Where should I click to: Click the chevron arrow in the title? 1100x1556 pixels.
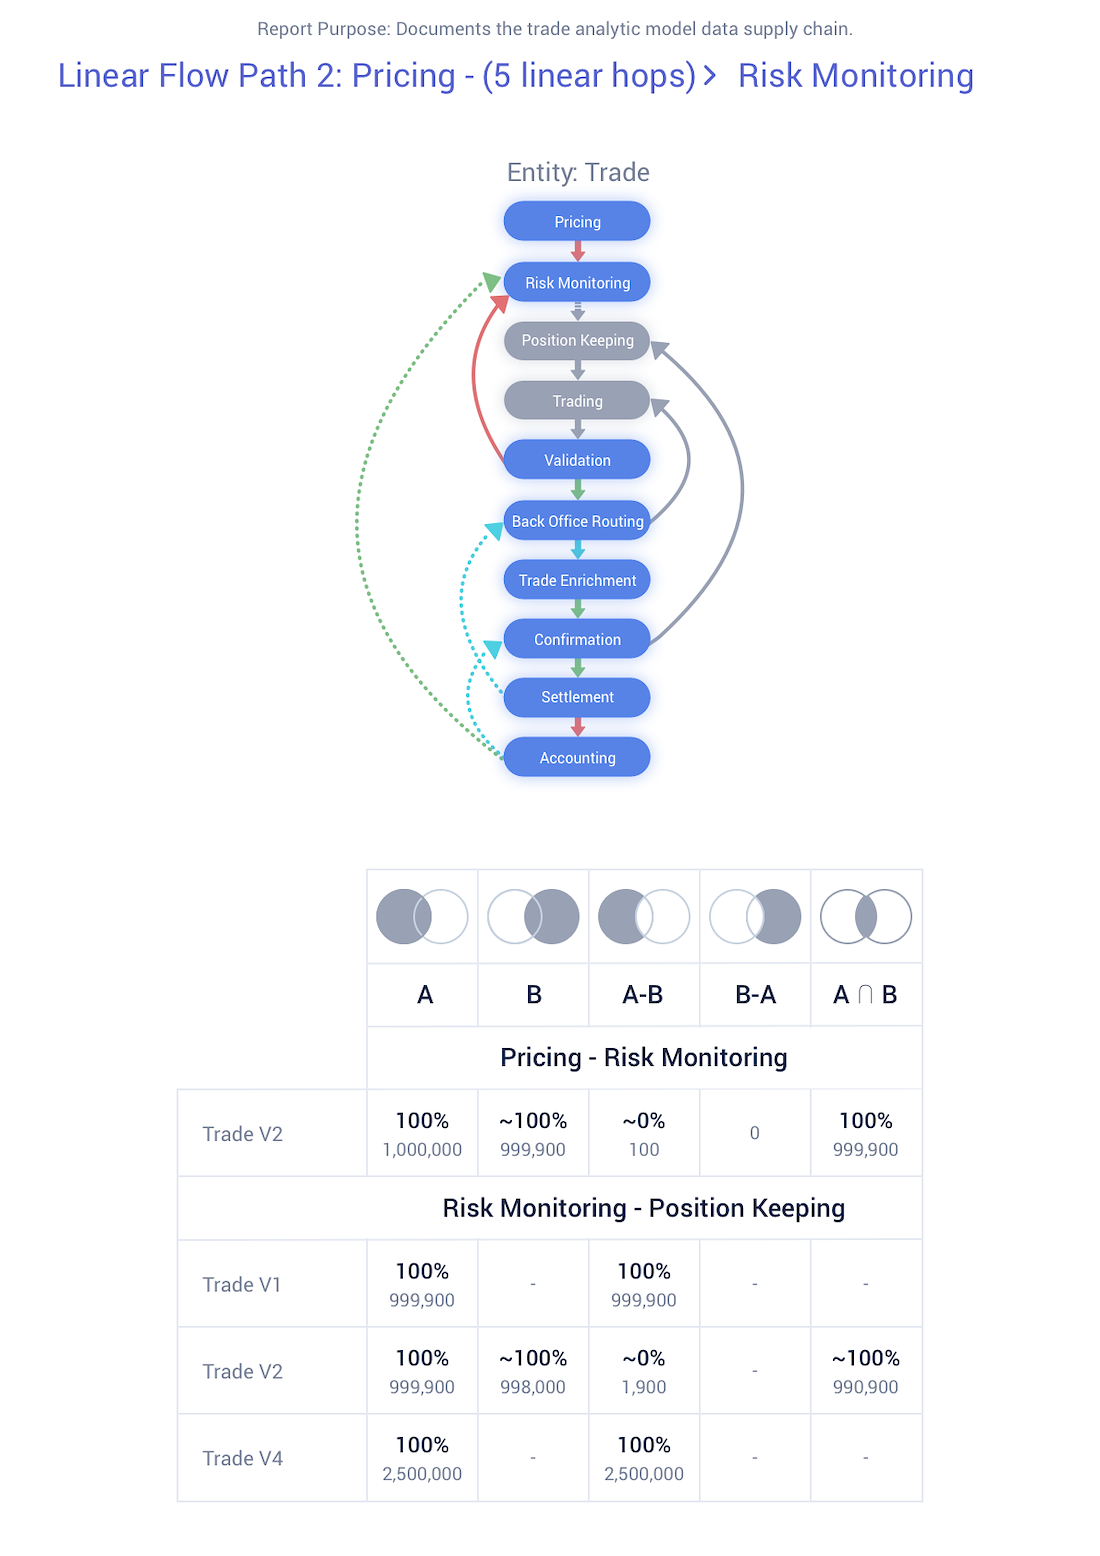[710, 75]
